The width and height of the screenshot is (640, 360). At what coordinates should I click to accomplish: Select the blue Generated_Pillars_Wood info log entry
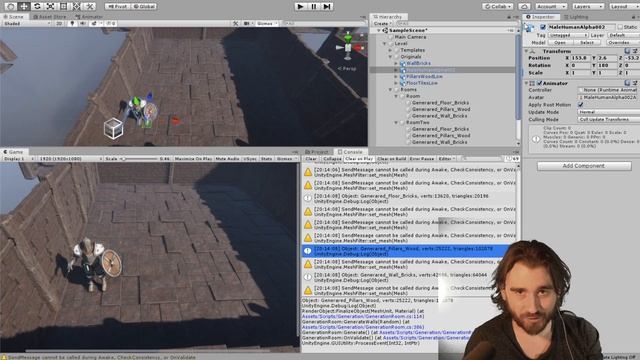(409, 251)
